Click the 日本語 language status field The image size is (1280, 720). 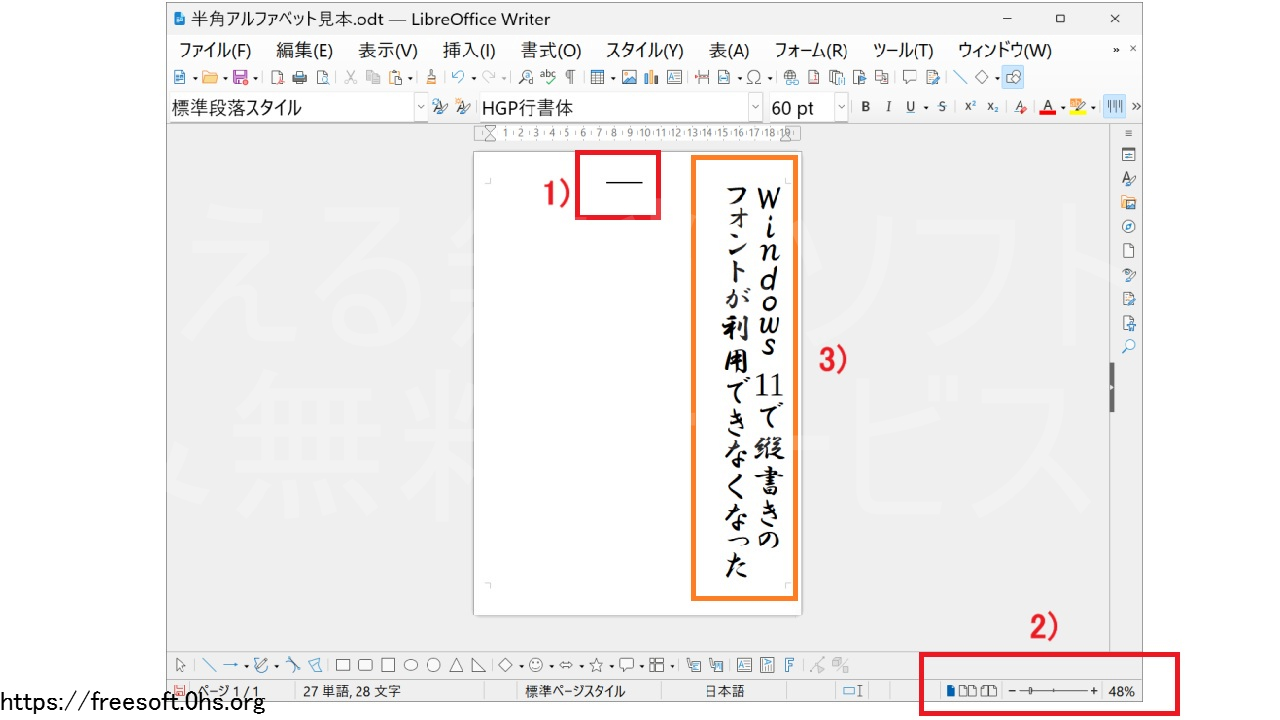(727, 691)
